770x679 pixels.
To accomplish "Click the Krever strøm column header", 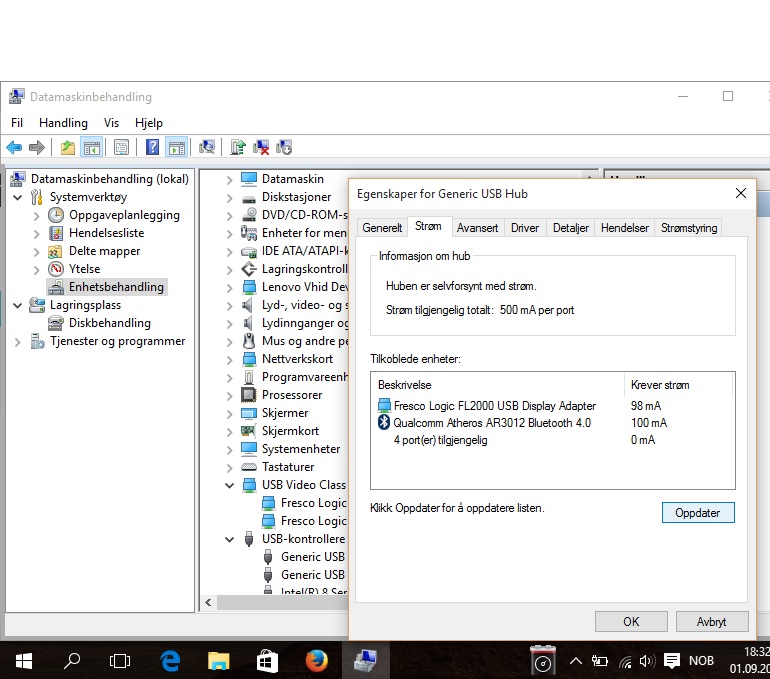I will 679,385.
